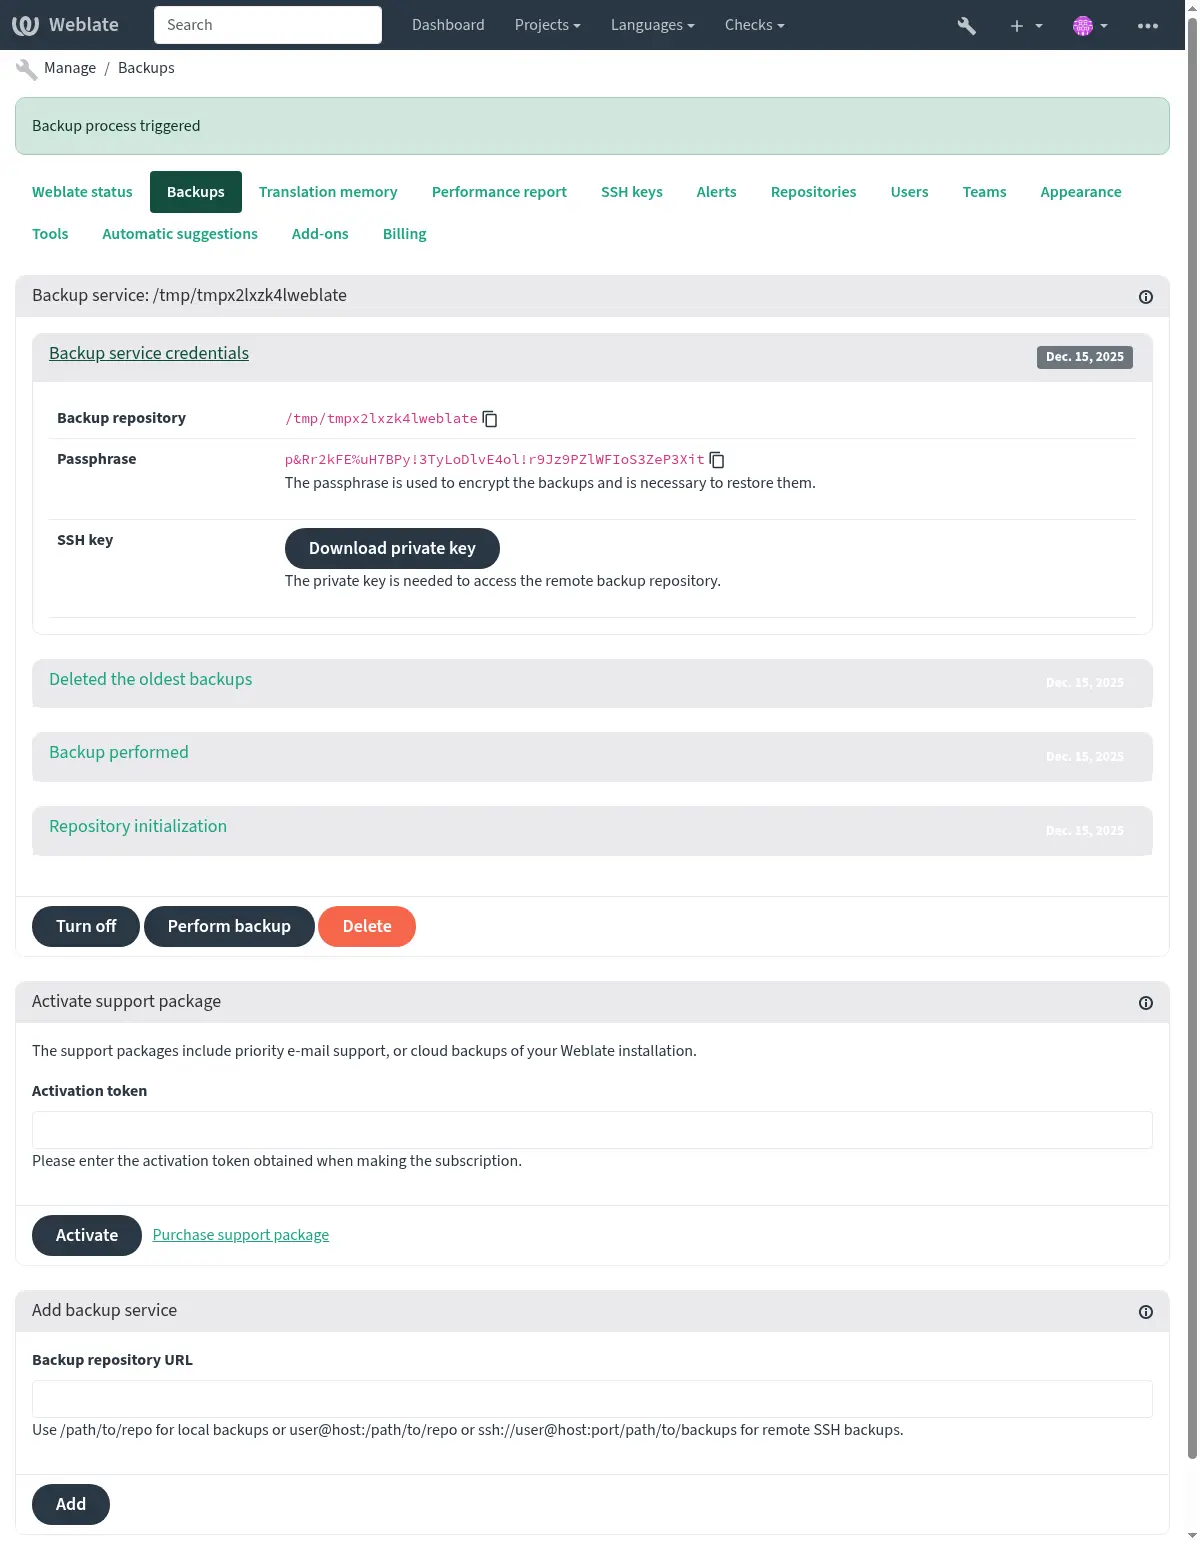This screenshot has height=1545, width=1200.
Task: Open the Appearance tab
Action: (1081, 192)
